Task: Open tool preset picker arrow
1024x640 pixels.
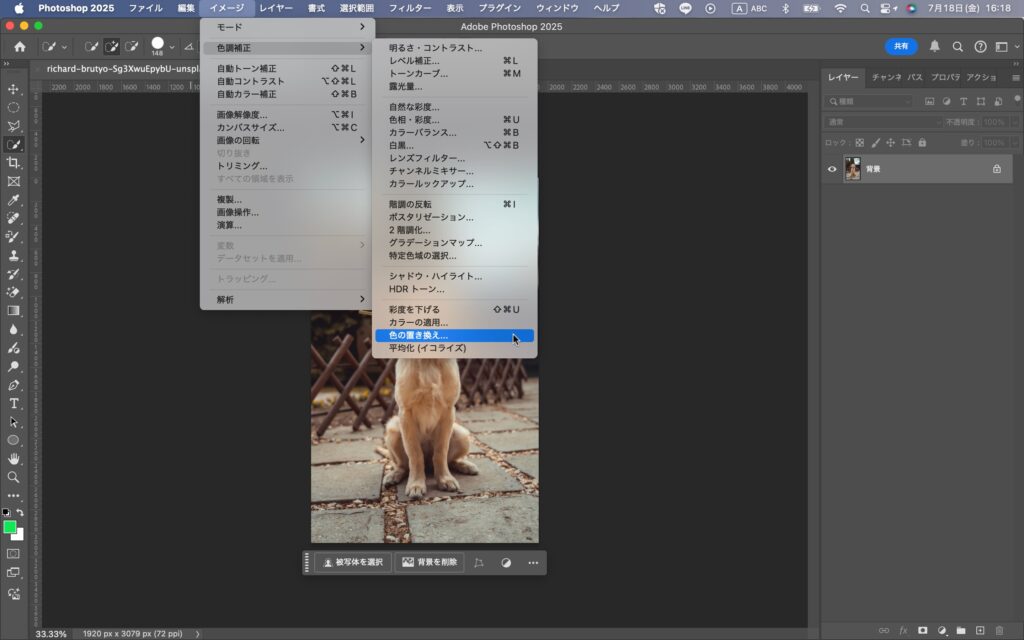Action: (64, 47)
